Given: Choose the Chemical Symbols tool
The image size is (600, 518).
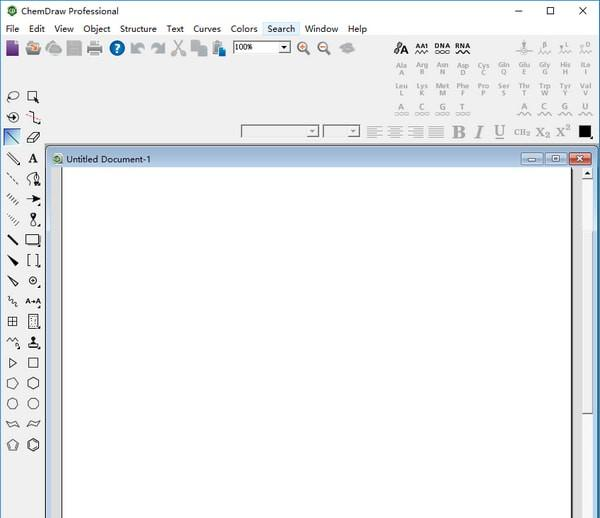Looking at the screenshot, I should (x=33, y=281).
